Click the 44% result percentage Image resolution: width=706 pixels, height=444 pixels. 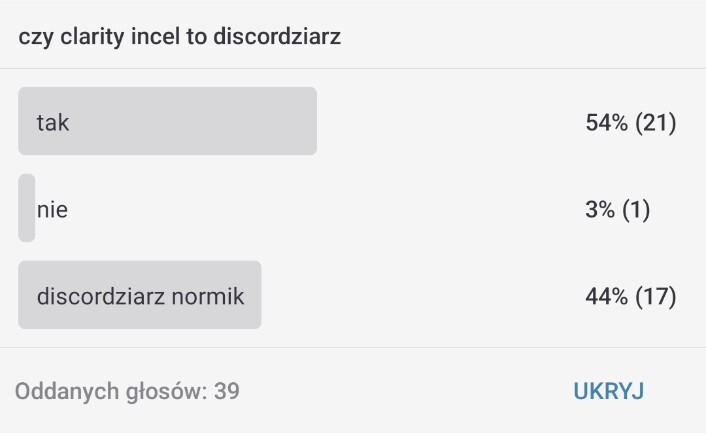[x=606, y=297]
